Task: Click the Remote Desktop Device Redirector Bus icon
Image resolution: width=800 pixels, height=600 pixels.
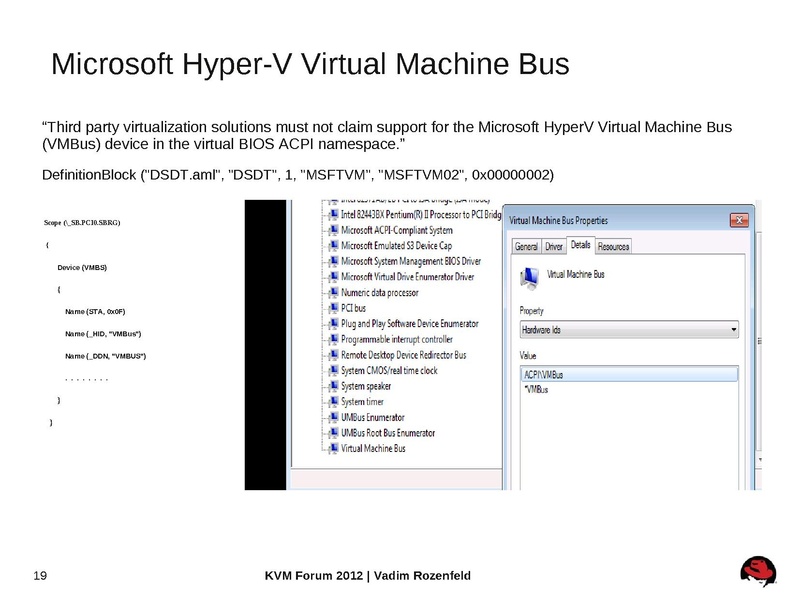Action: tap(332, 355)
